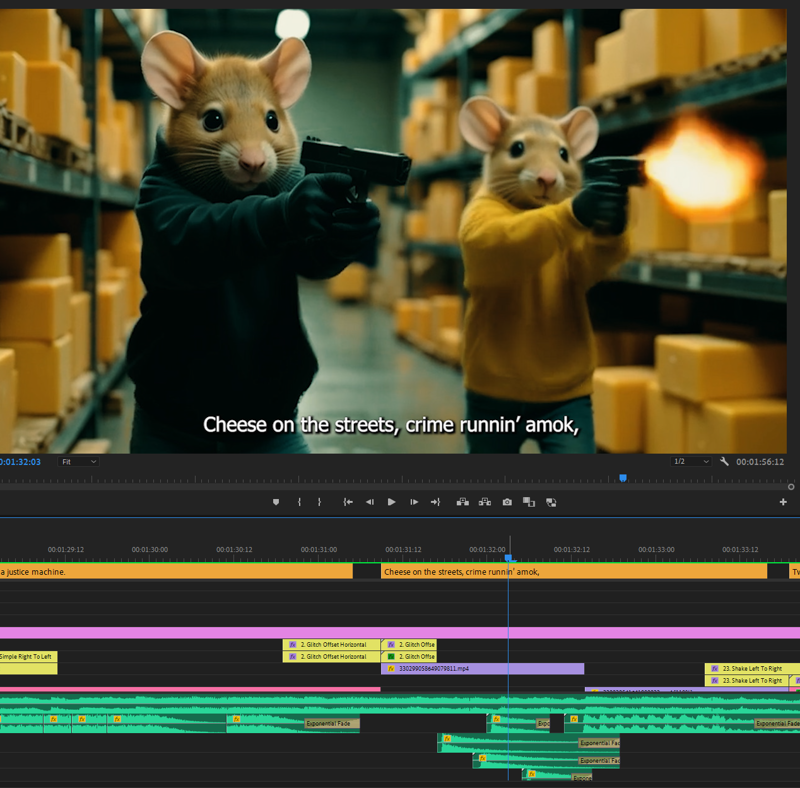Click the fx badge on the upper Shake Left To Right clip
Image resolution: width=800 pixels, height=788 pixels.
tap(715, 669)
